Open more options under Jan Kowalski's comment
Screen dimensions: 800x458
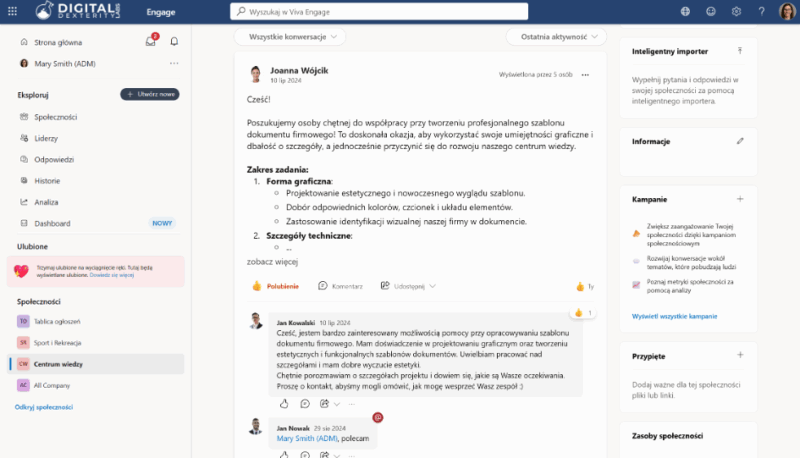click(x=352, y=404)
